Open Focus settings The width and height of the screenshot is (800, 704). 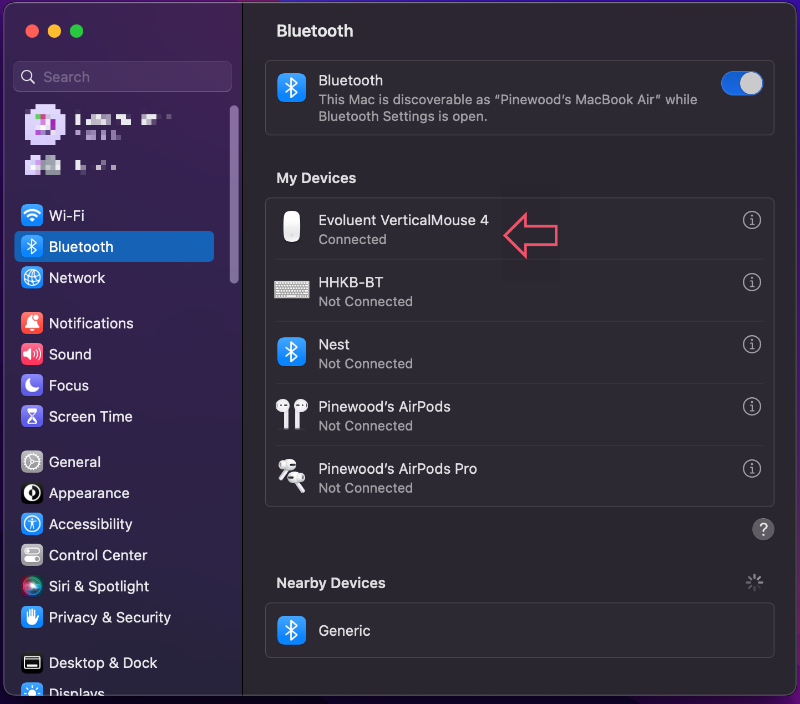(x=114, y=386)
